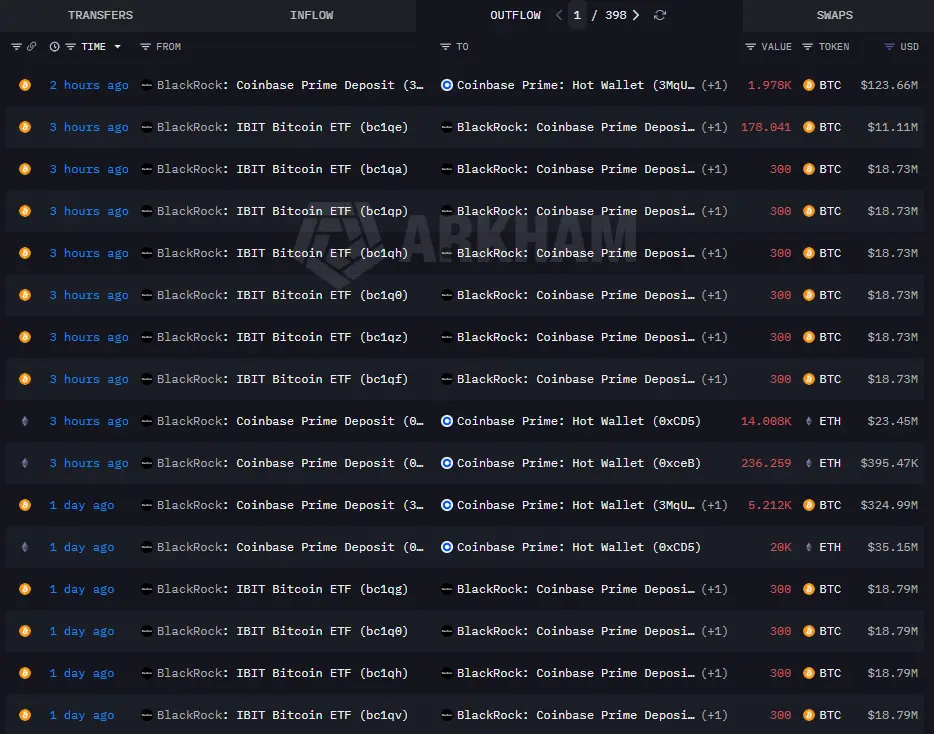Click the $35.15M USD amount
Screen dimensions: 934x734
click(x=892, y=547)
